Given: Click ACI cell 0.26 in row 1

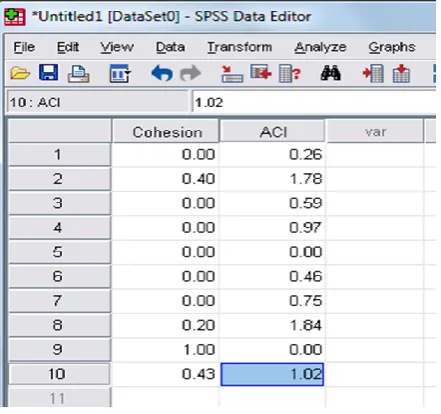Looking at the screenshot, I should tap(272, 154).
